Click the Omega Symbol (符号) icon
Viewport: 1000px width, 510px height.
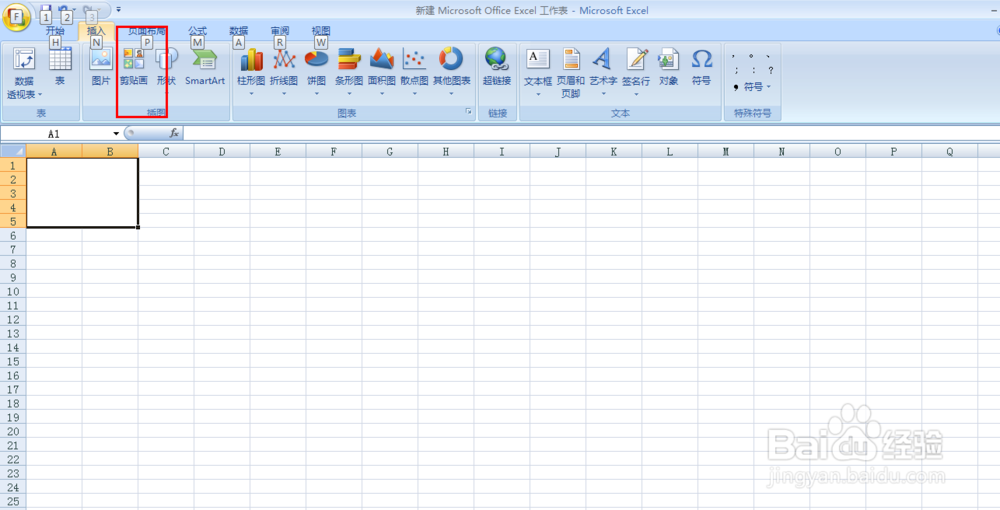click(x=702, y=58)
